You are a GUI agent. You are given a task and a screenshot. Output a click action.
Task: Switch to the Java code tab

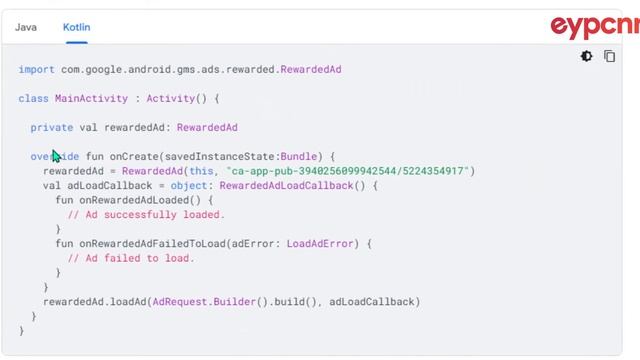[x=26, y=27]
